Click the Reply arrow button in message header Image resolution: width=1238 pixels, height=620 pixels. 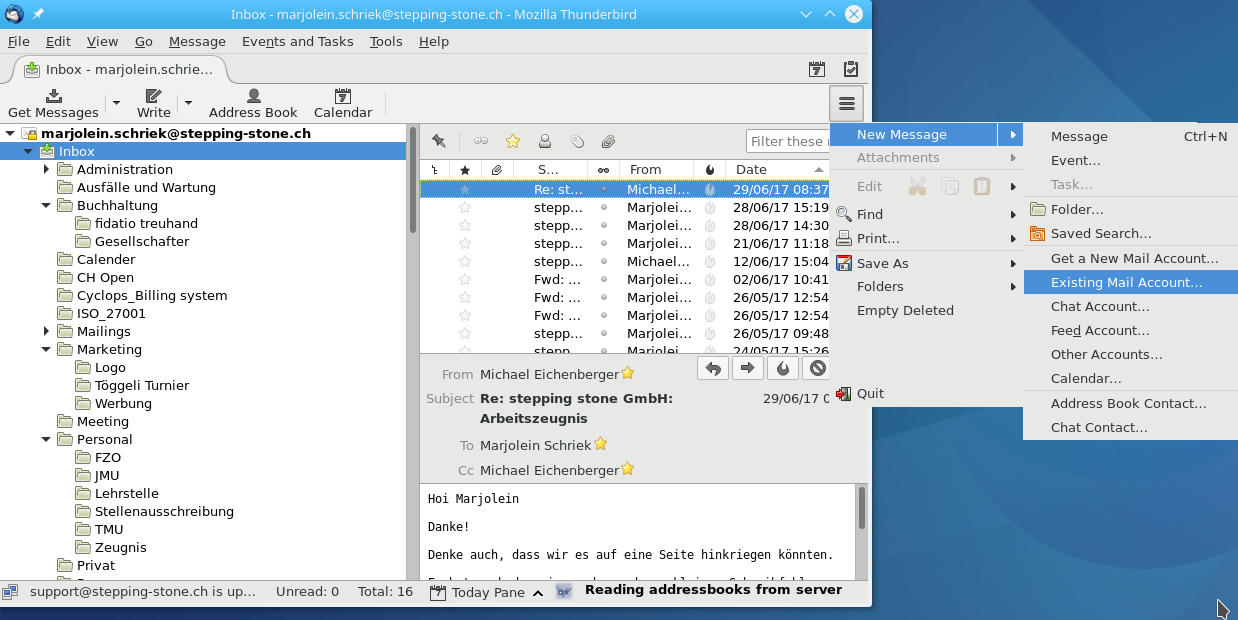pyautogui.click(x=712, y=368)
